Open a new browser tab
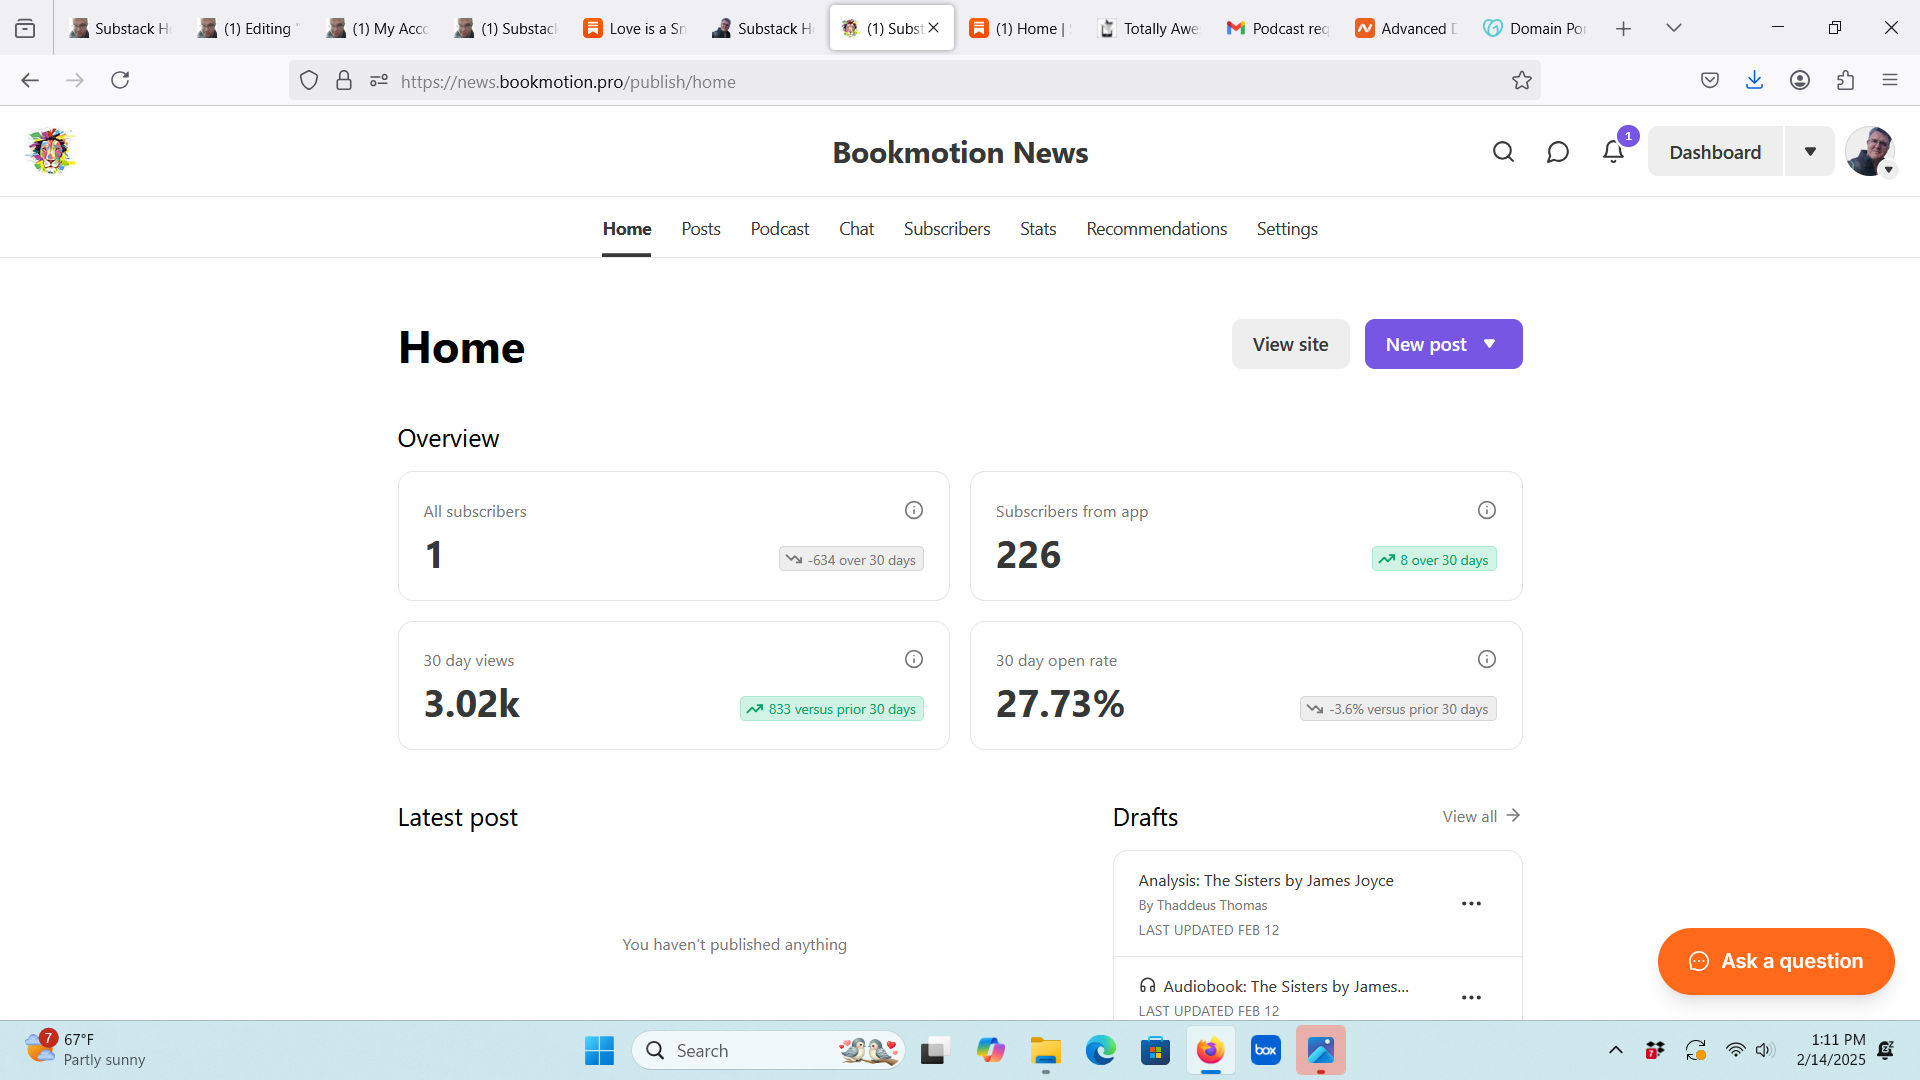 click(x=1624, y=29)
